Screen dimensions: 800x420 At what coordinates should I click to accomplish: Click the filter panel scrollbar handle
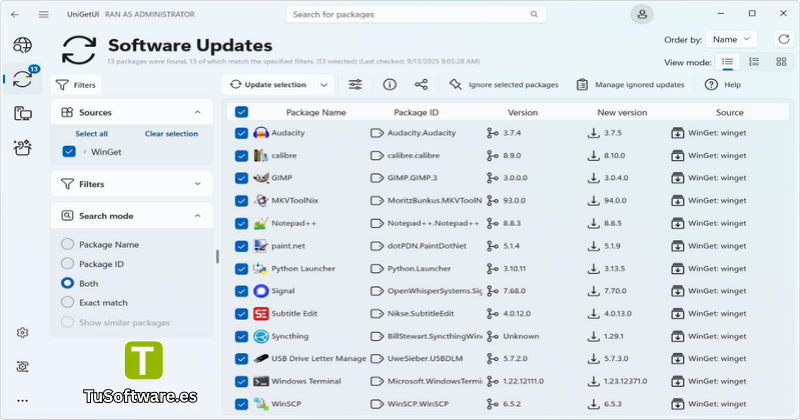click(x=217, y=257)
